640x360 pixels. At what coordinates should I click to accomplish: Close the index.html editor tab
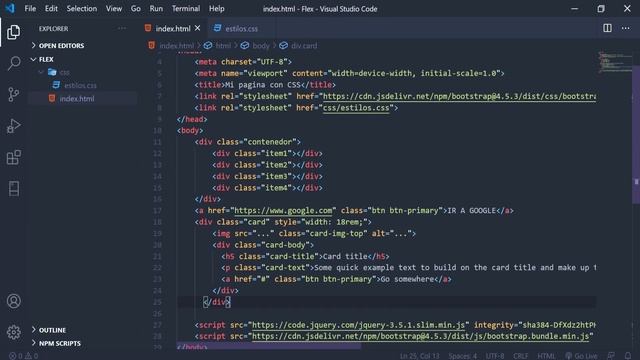coord(198,28)
